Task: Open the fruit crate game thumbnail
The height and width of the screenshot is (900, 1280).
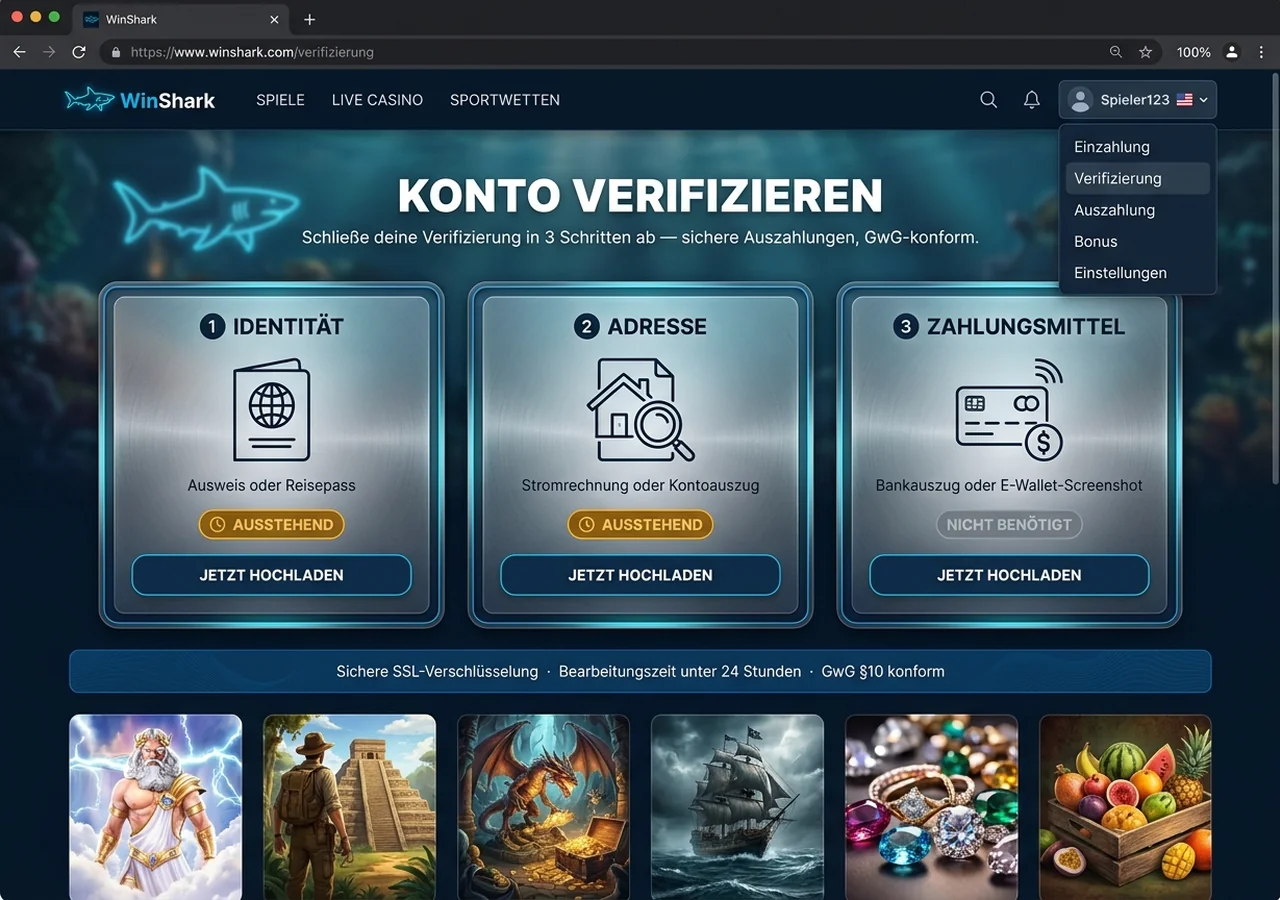Action: click(x=1125, y=807)
